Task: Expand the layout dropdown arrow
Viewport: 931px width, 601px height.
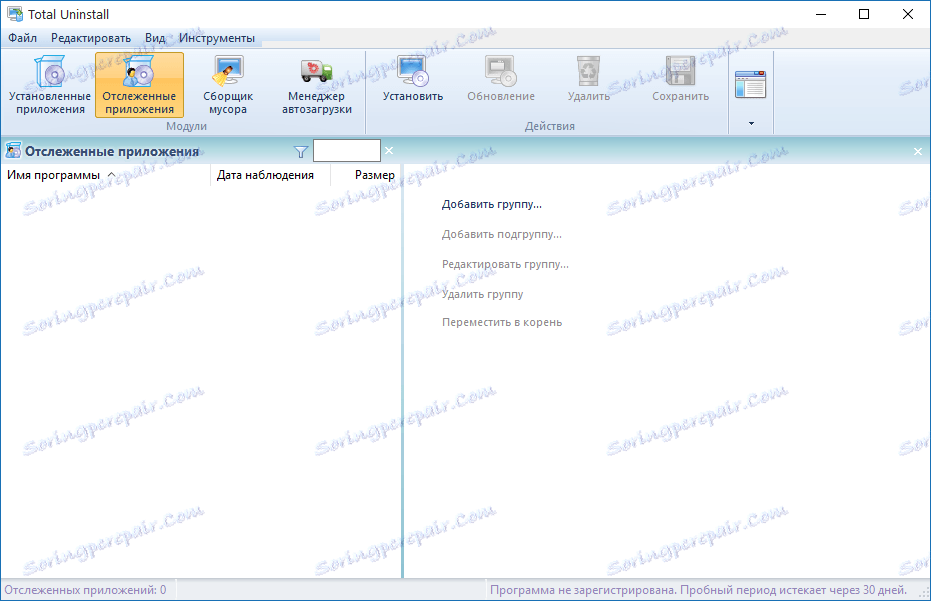Action: pyautogui.click(x=751, y=124)
